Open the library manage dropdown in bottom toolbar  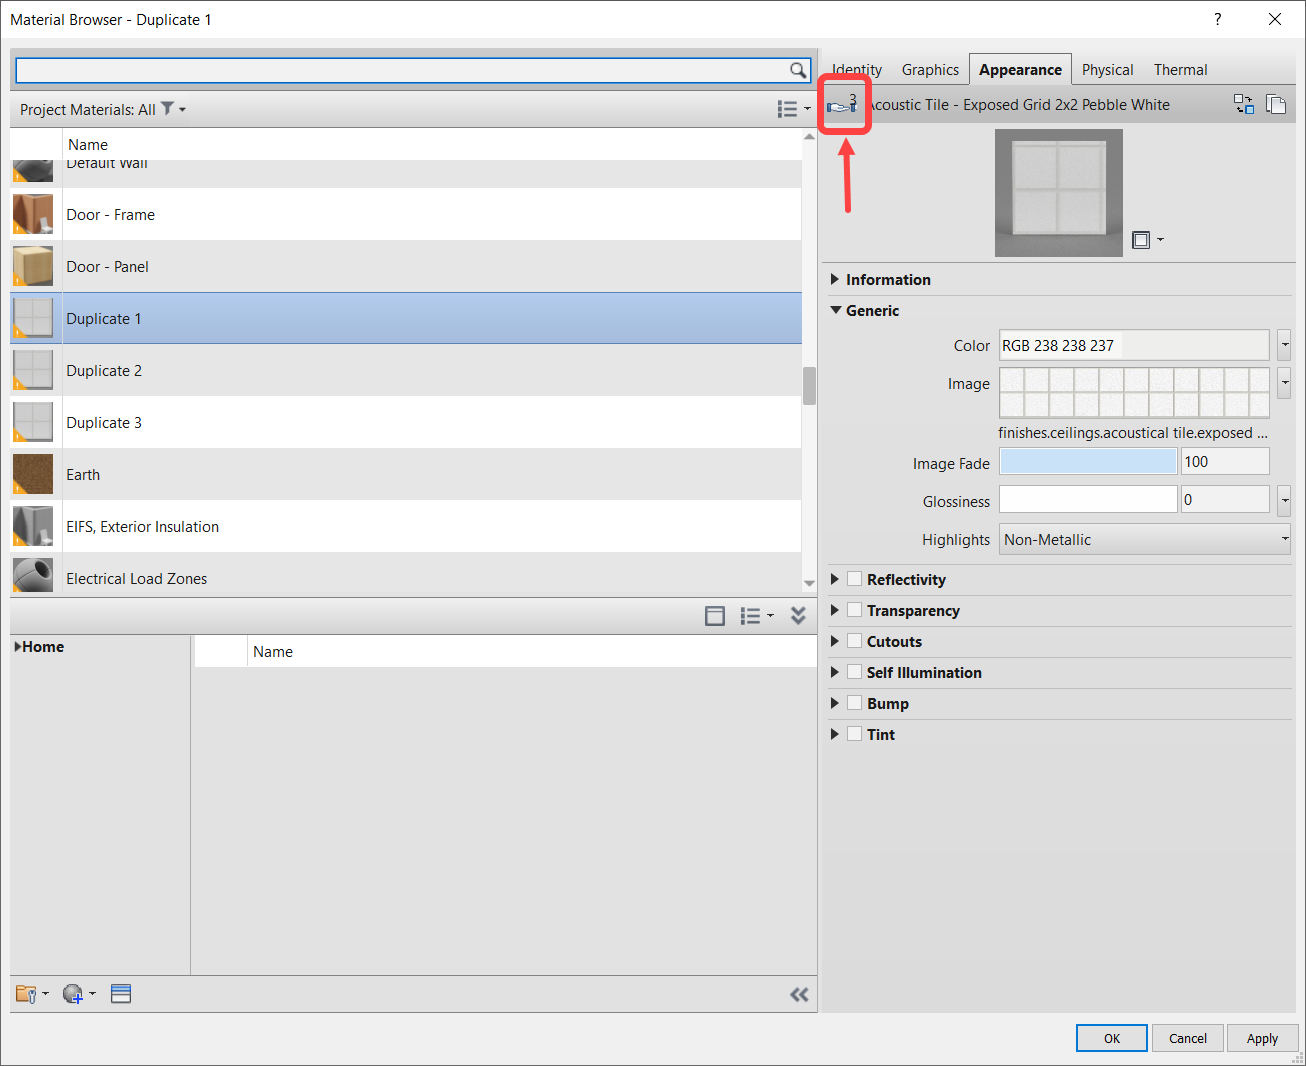click(33, 993)
